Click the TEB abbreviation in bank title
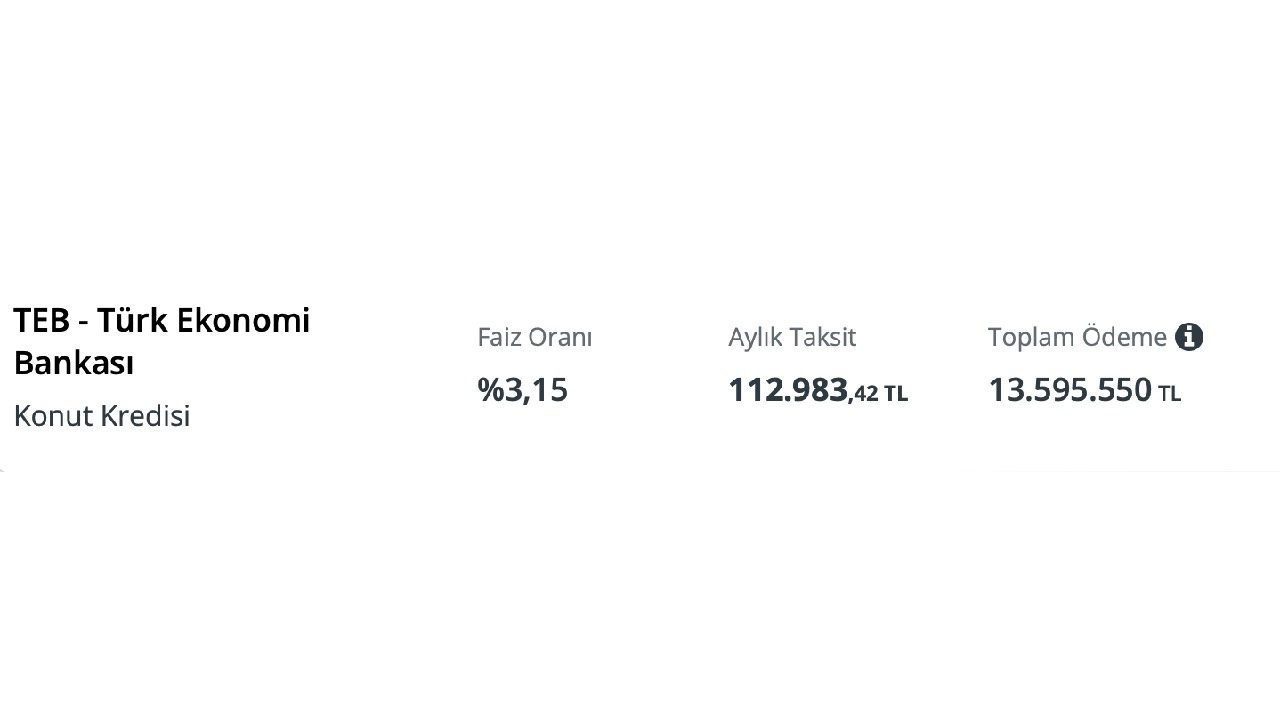Screen dimensions: 1280x720 coord(41,320)
